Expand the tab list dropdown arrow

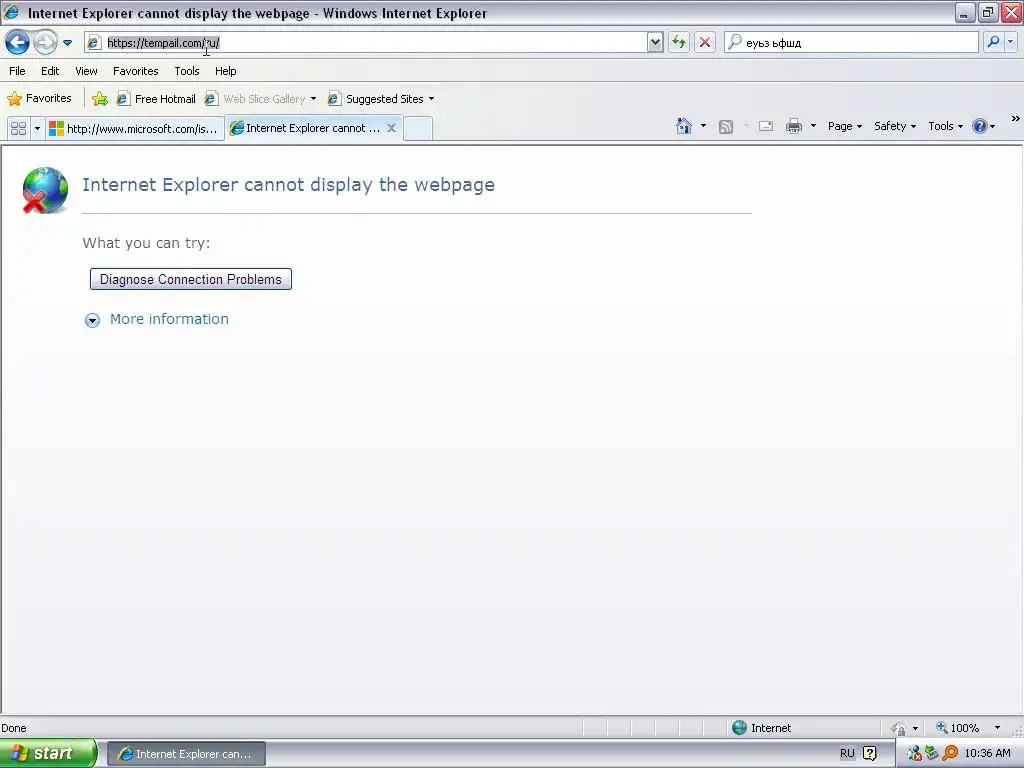37,129
